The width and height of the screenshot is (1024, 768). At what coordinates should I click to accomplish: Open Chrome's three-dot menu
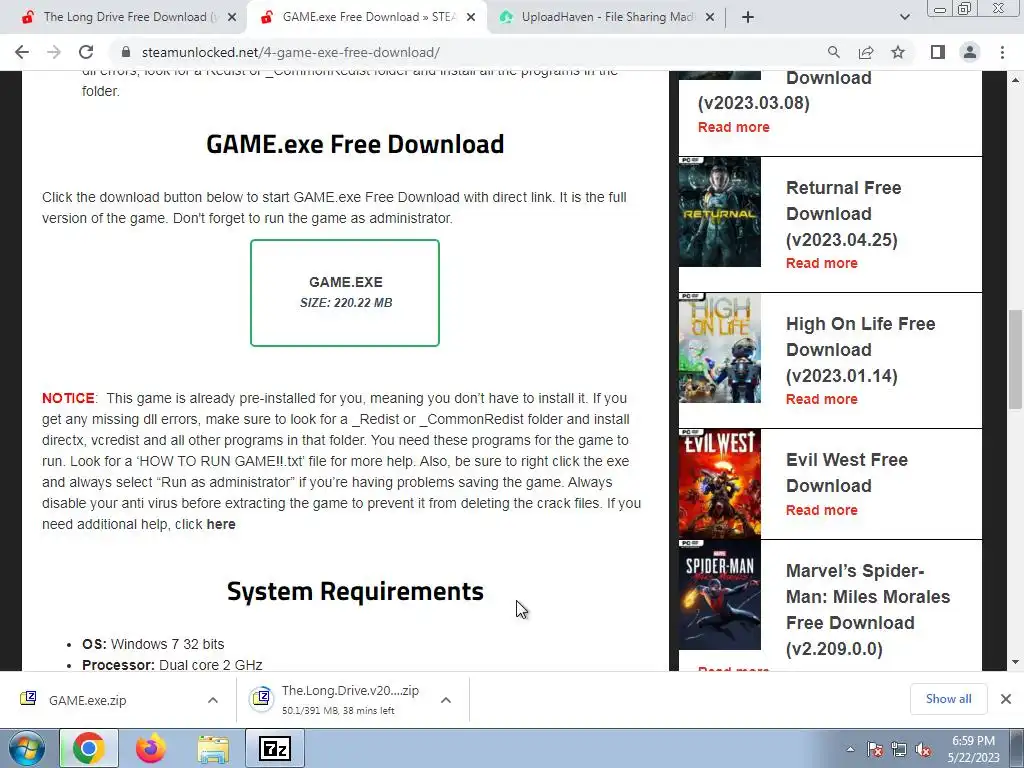click(x=1002, y=52)
